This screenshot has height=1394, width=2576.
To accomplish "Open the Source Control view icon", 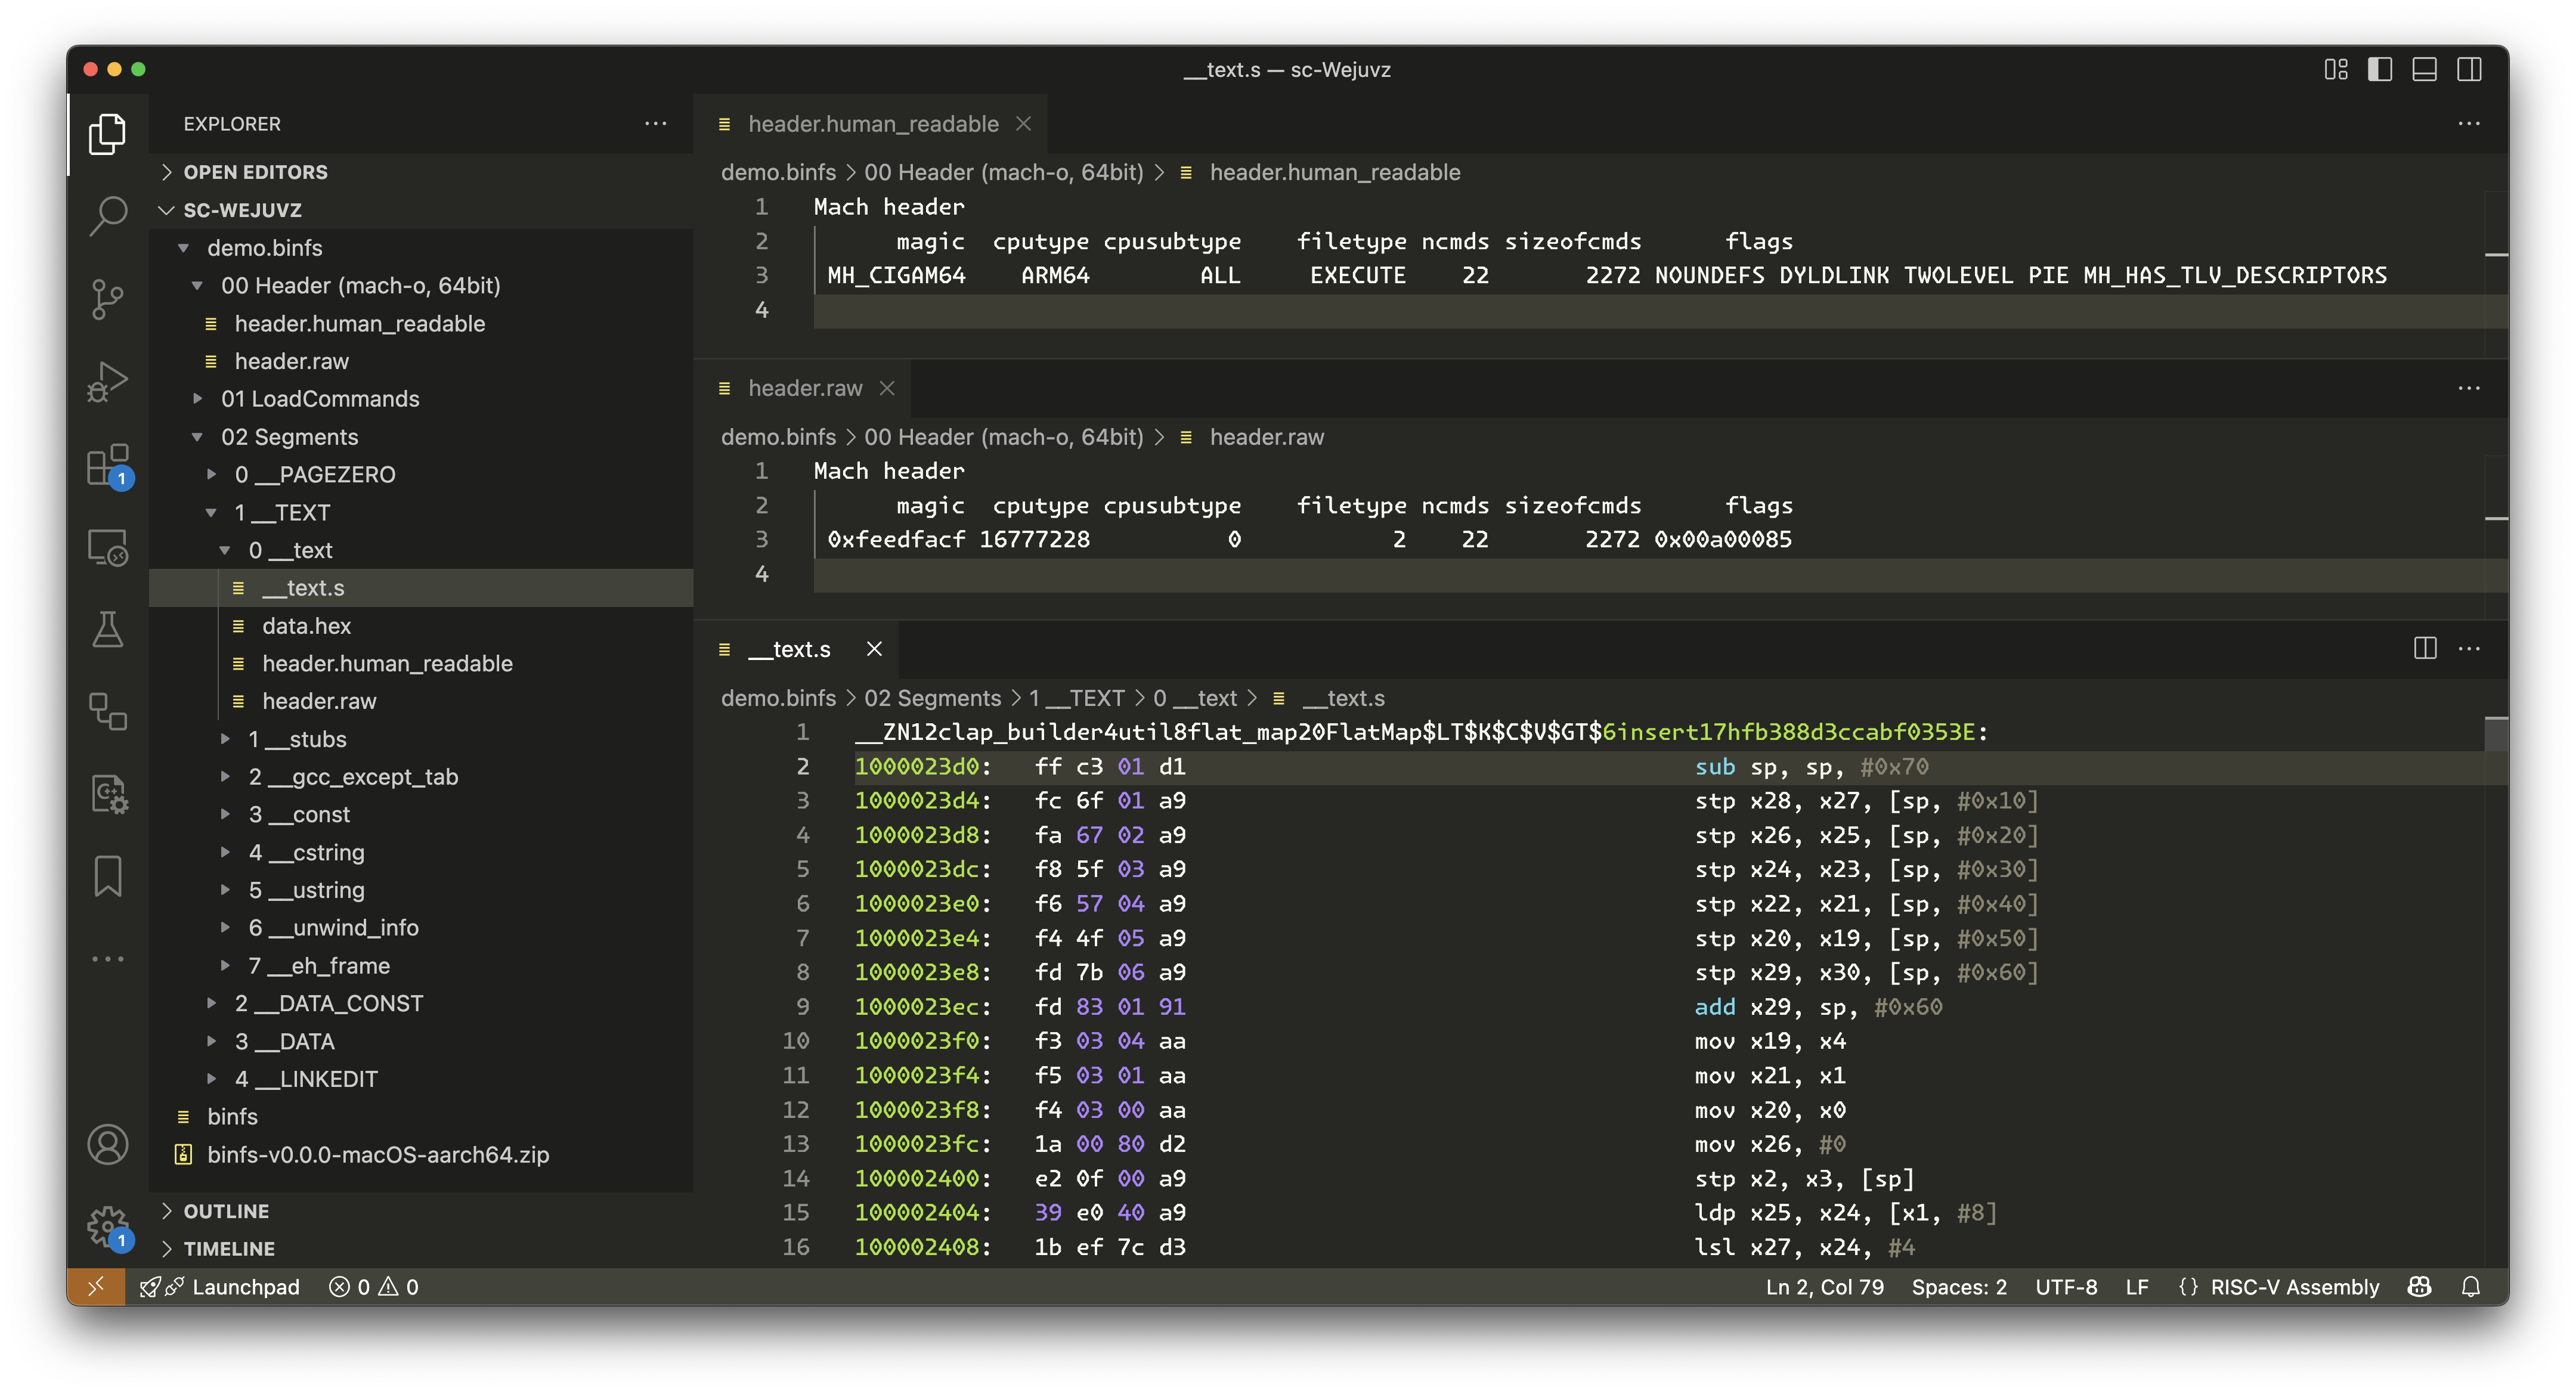I will pyautogui.click(x=107, y=298).
